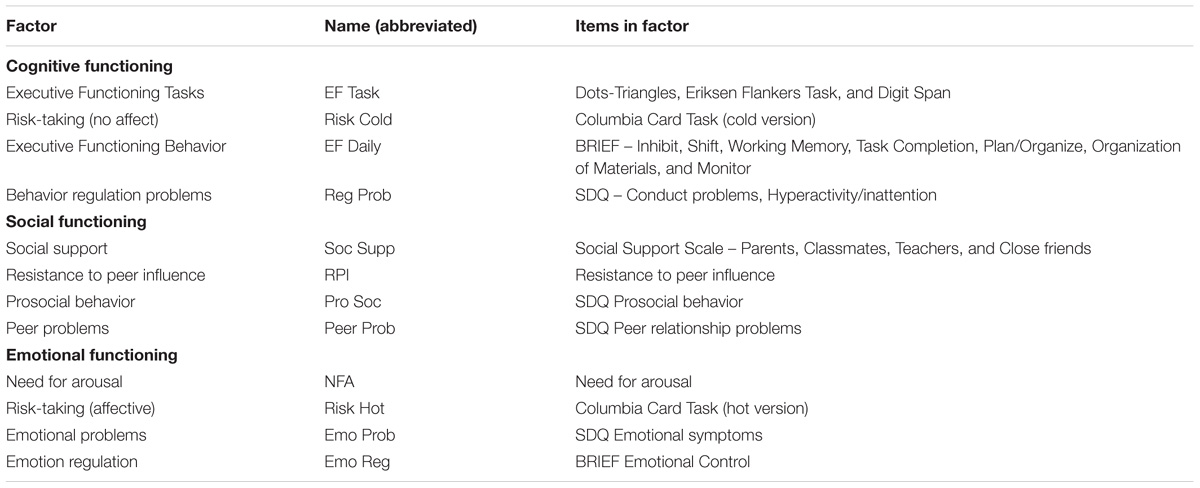Click the 'EF Daily' abbreviation cell

(x=354, y=147)
